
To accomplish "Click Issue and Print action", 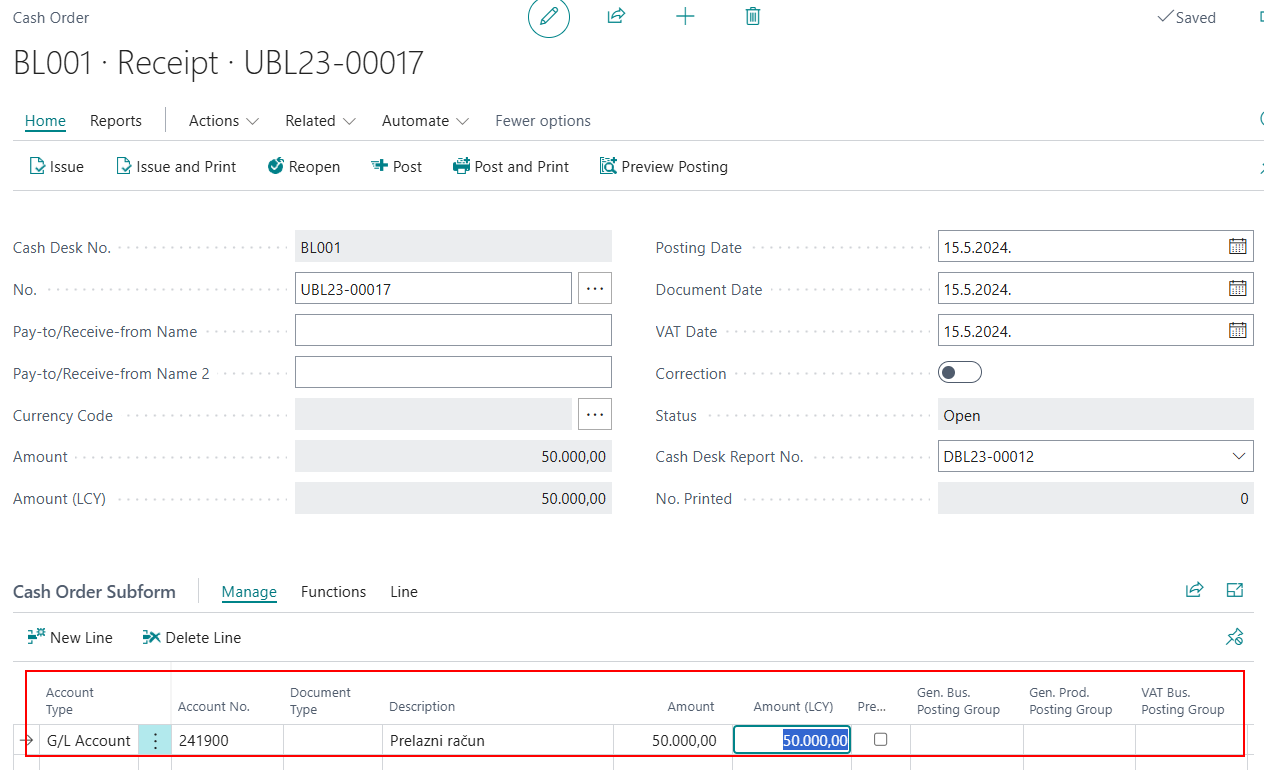I will click(176, 167).
